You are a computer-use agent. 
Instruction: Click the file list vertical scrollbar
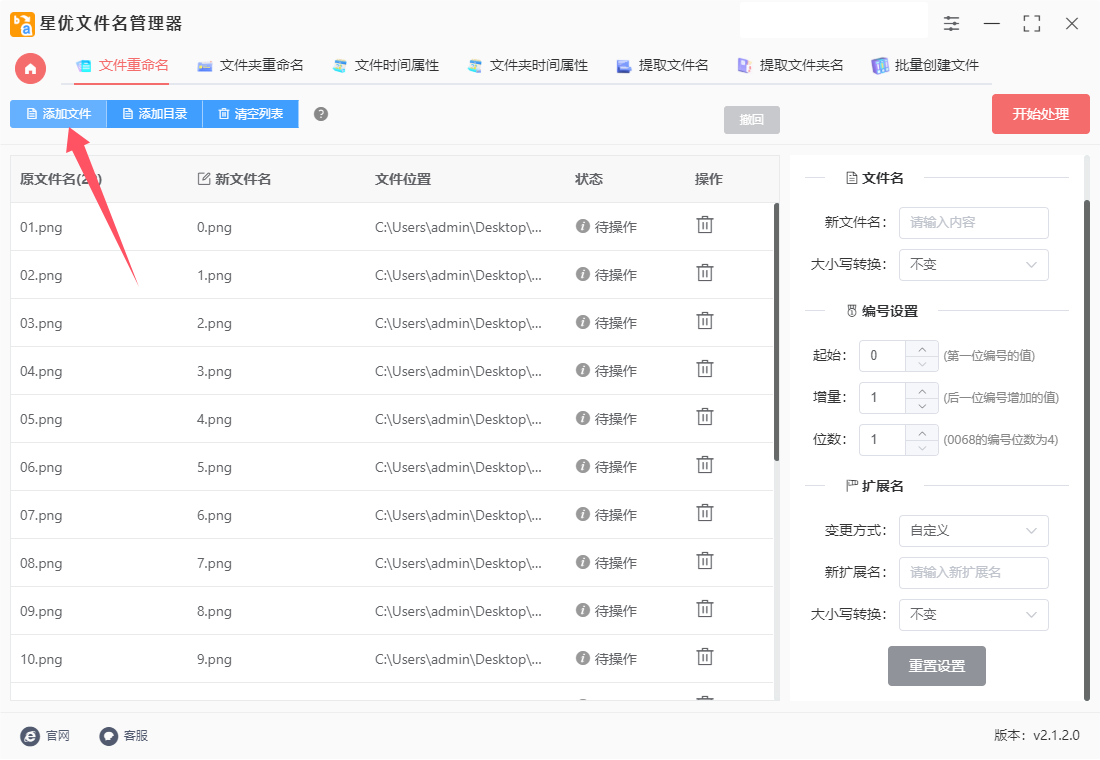point(776,332)
